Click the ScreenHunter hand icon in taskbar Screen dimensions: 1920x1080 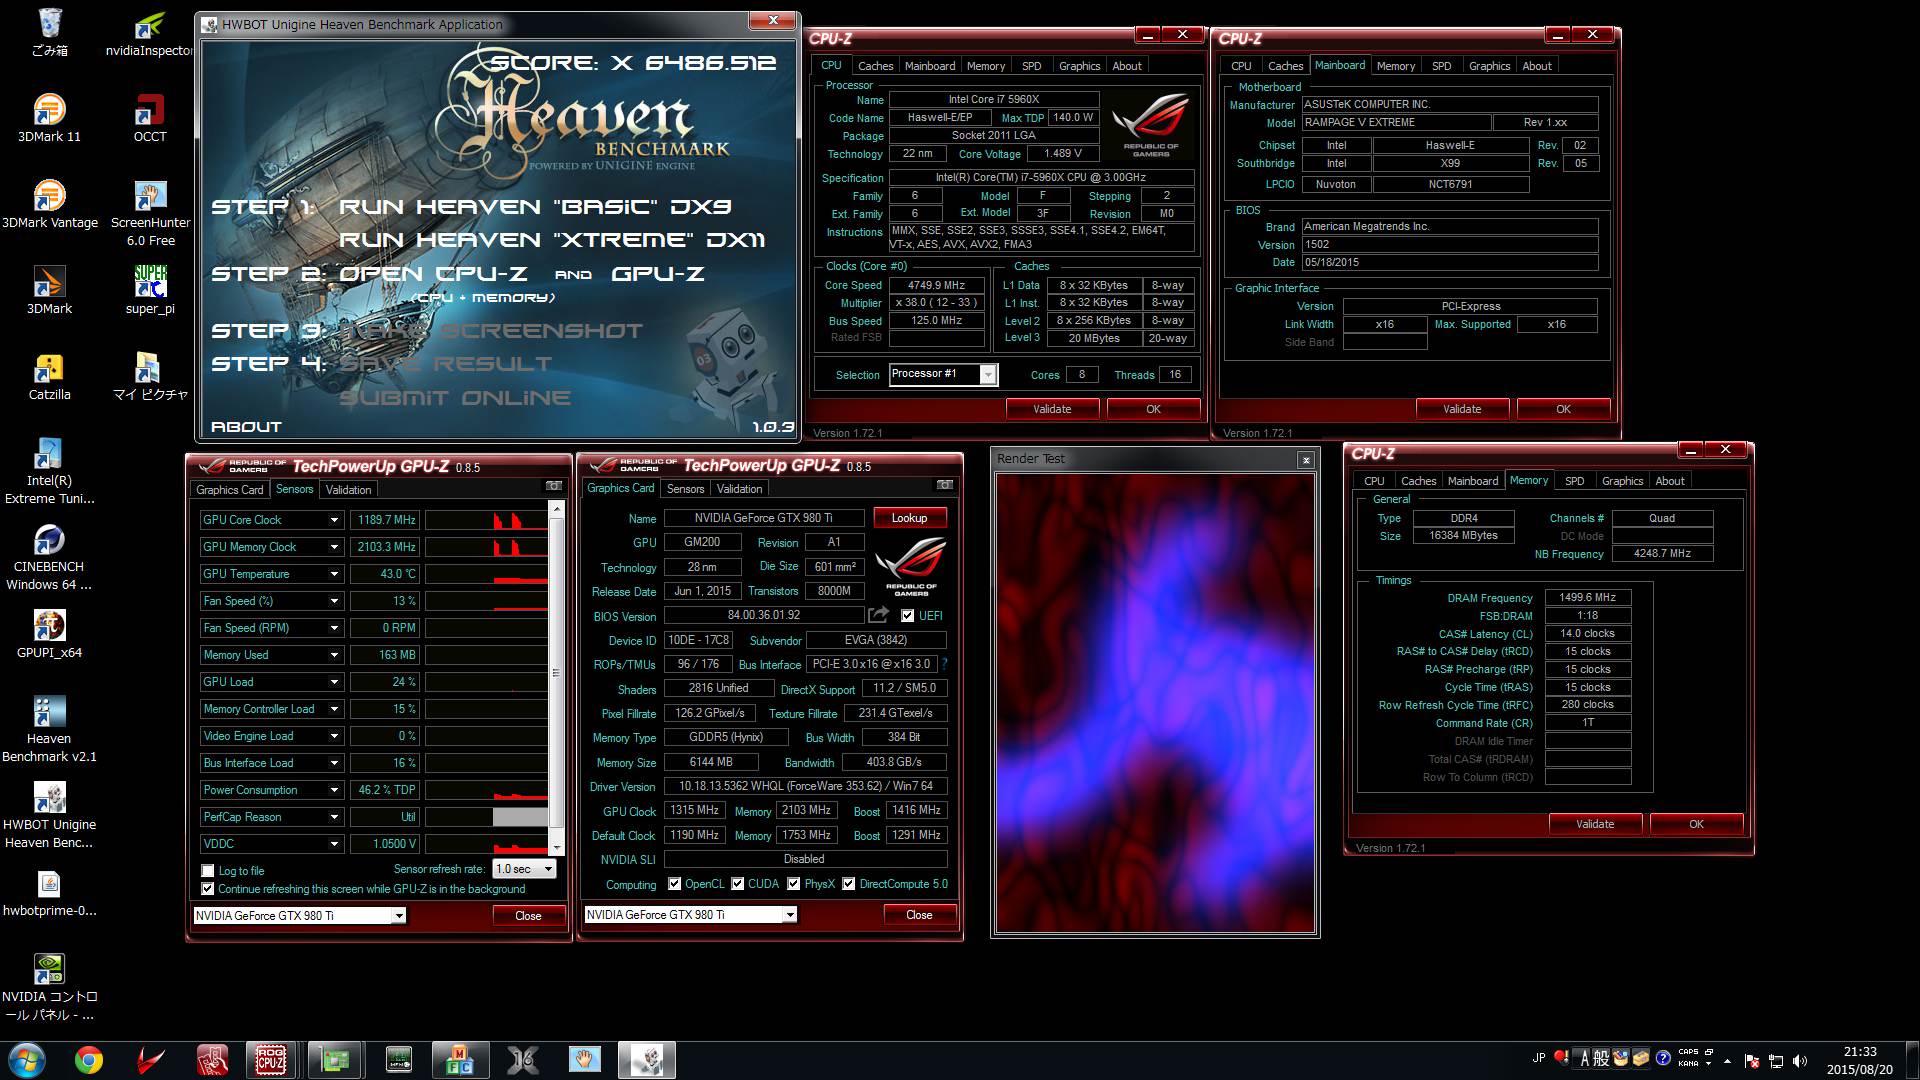(585, 1060)
